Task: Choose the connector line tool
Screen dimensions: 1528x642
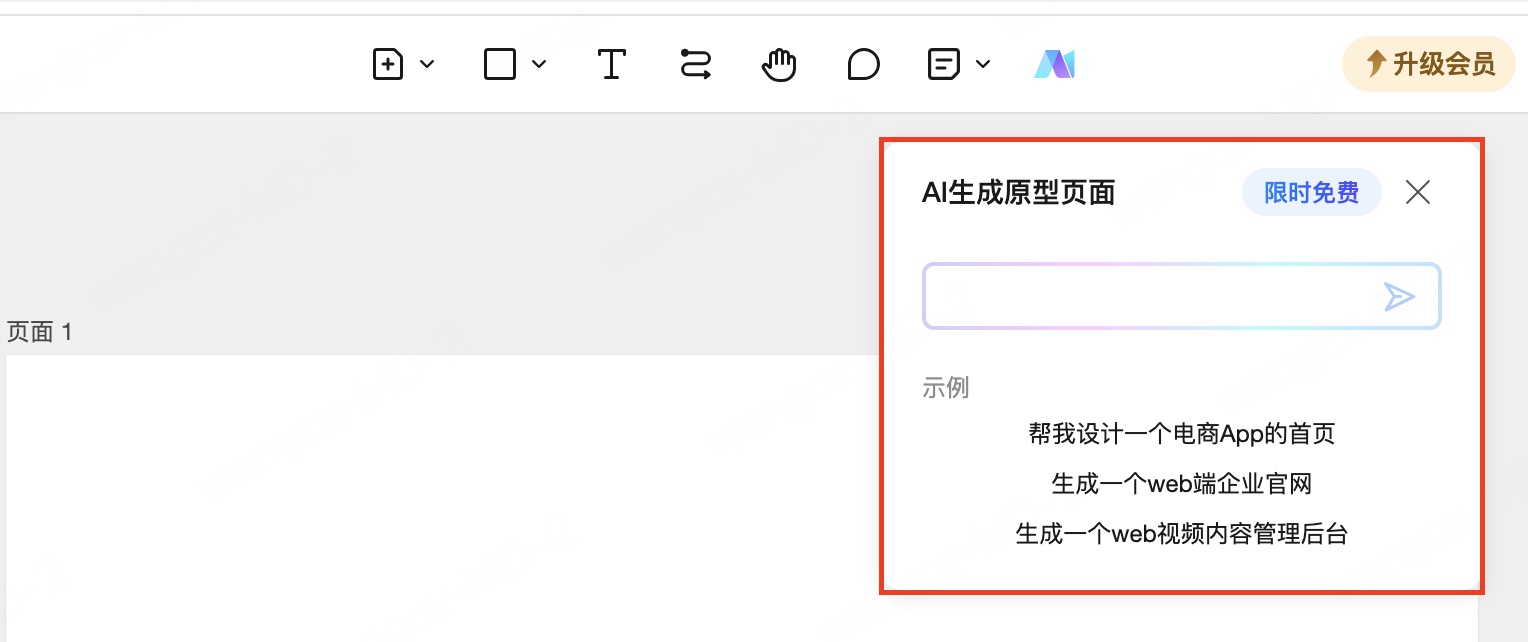Action: click(x=695, y=65)
